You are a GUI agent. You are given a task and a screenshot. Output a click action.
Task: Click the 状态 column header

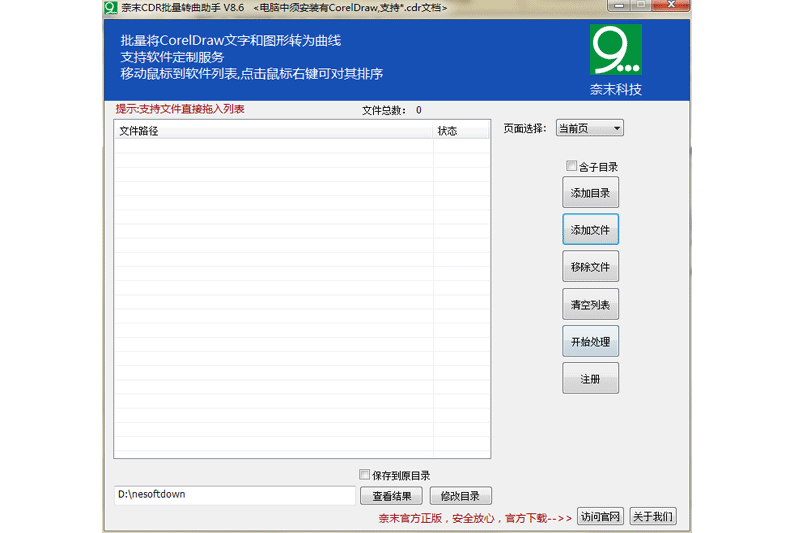click(x=461, y=131)
